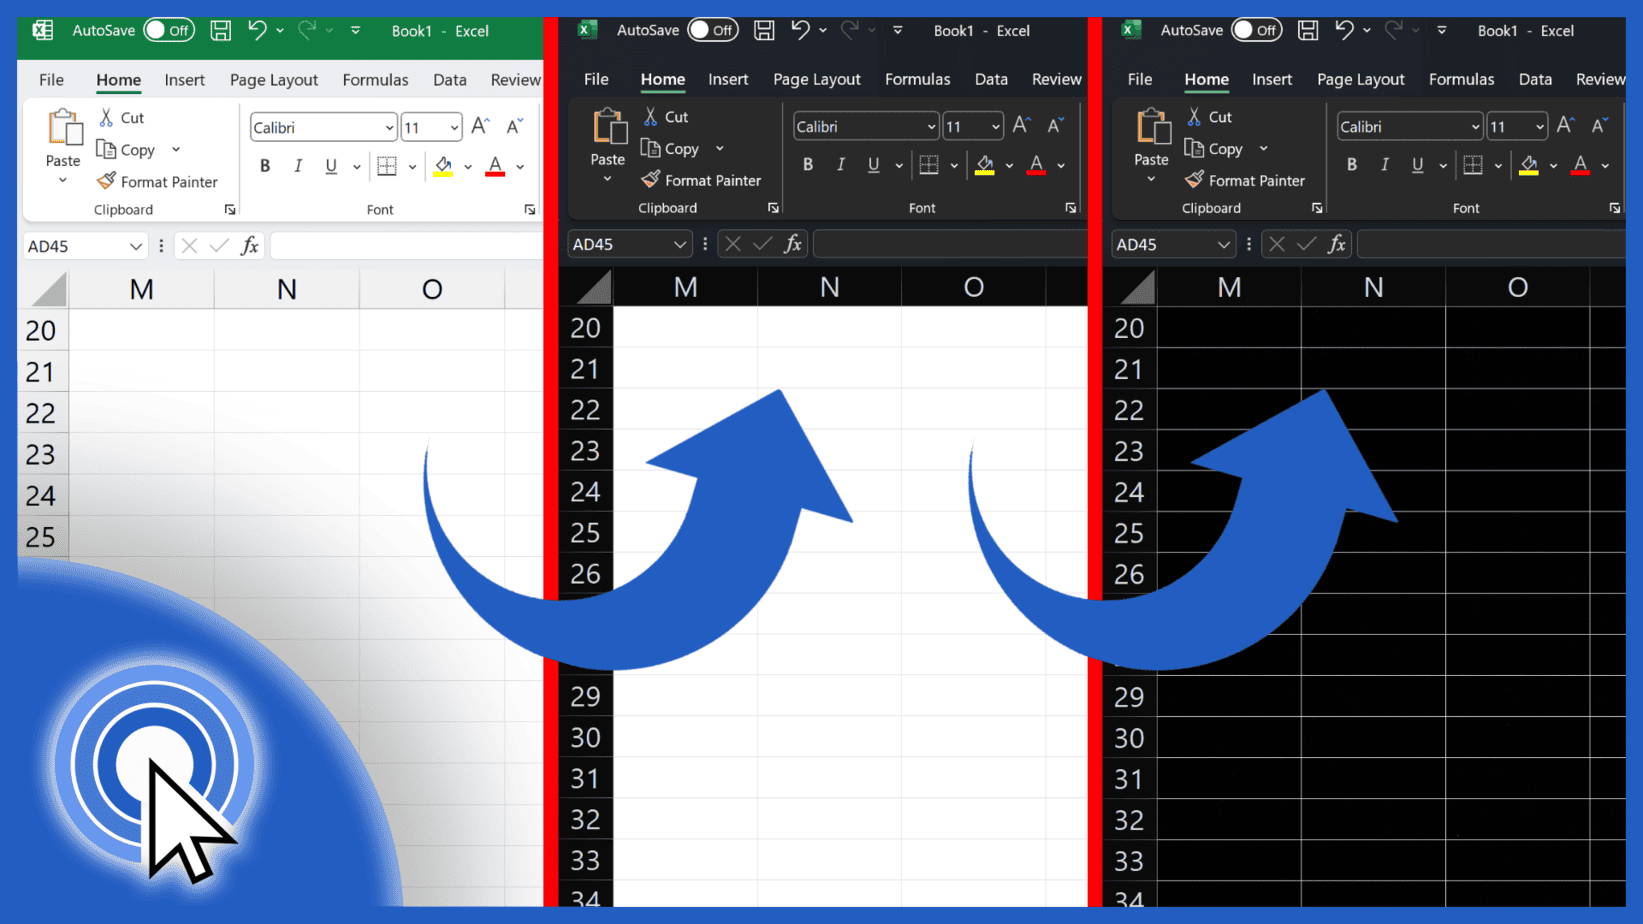Viewport: 1643px width, 924px height.
Task: Click Copy button in light theme window
Action: (126, 150)
